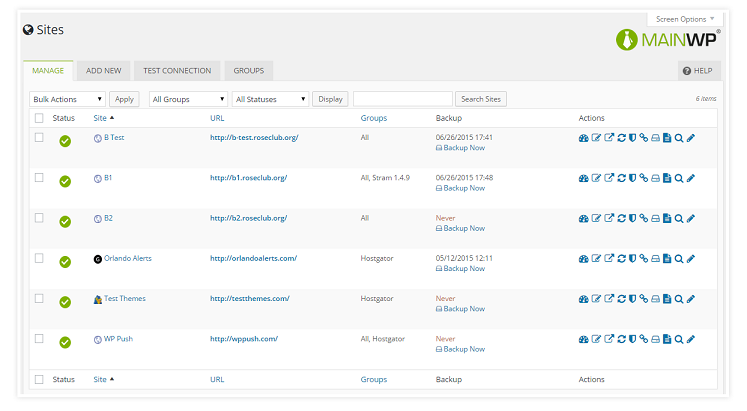Click the green status check for B Test
This screenshot has height=411, width=747.
click(65, 141)
